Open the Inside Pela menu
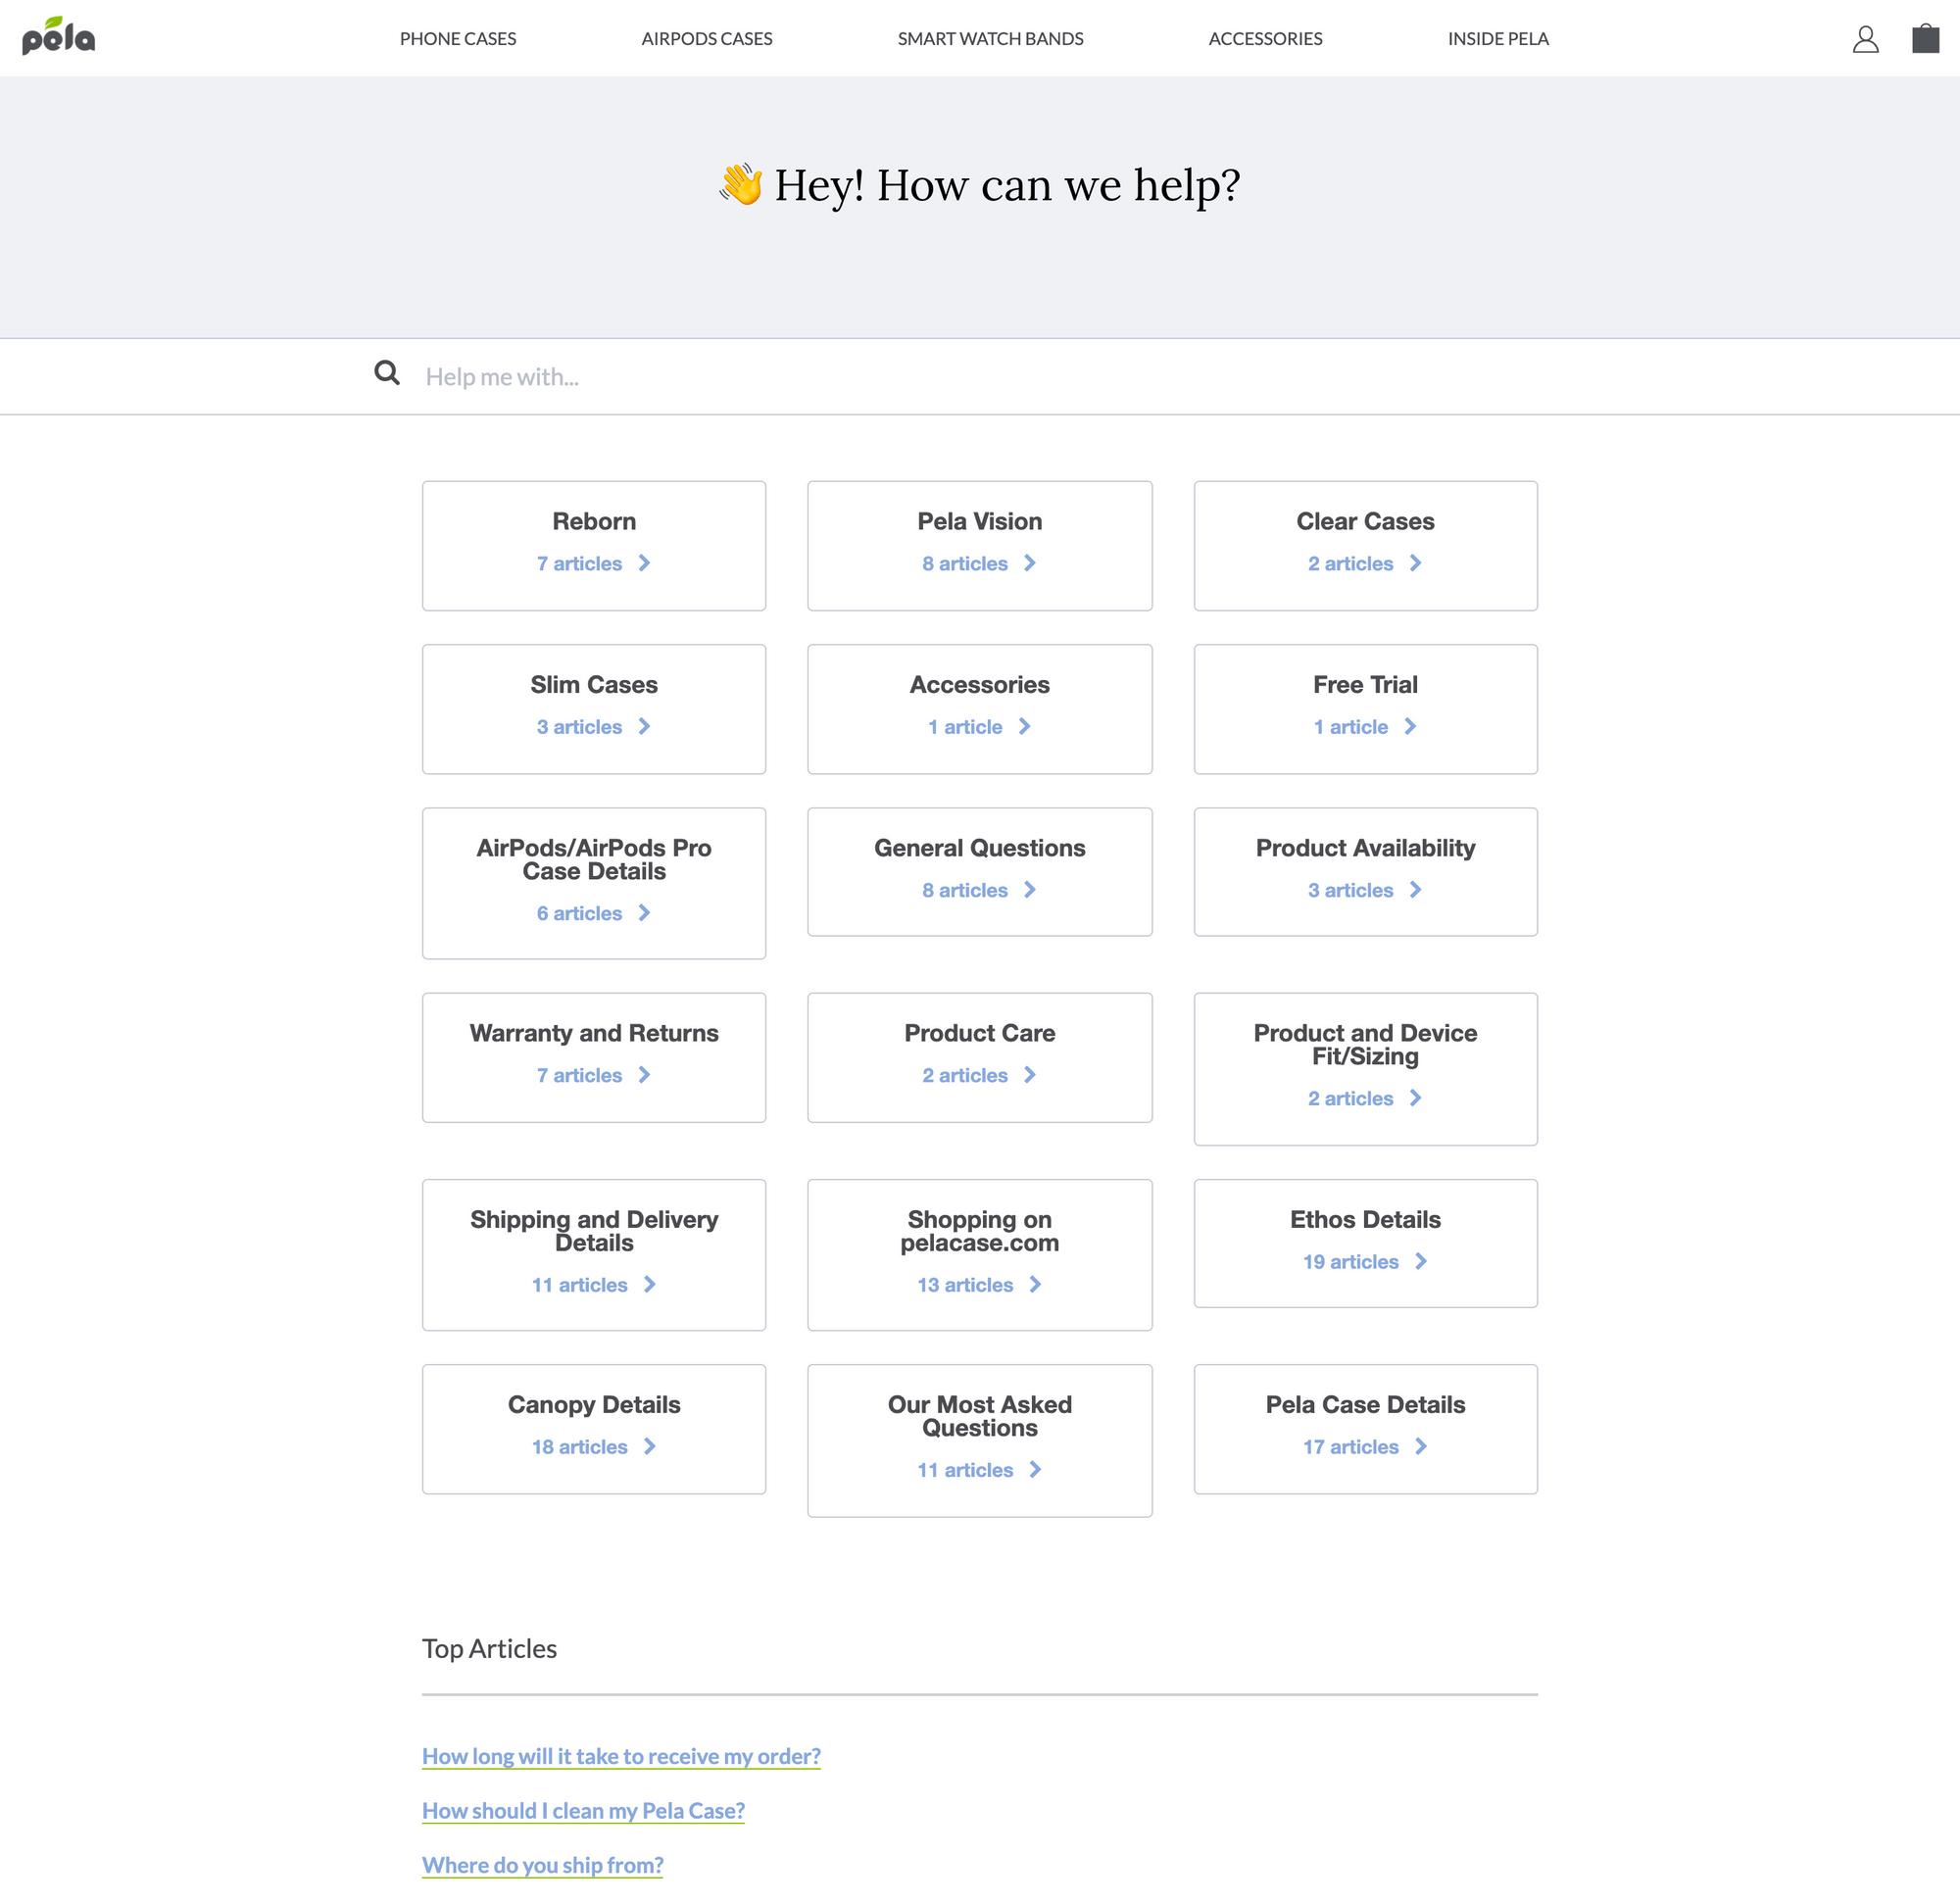Image resolution: width=1960 pixels, height=1904 pixels. click(x=1497, y=39)
